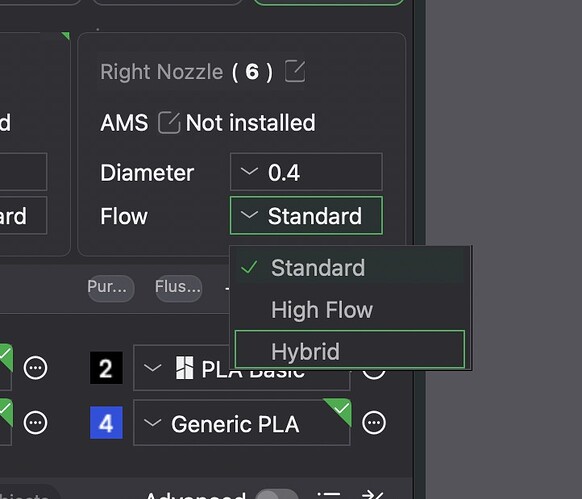Open the more-options circle left of filament 4

[x=35, y=423]
